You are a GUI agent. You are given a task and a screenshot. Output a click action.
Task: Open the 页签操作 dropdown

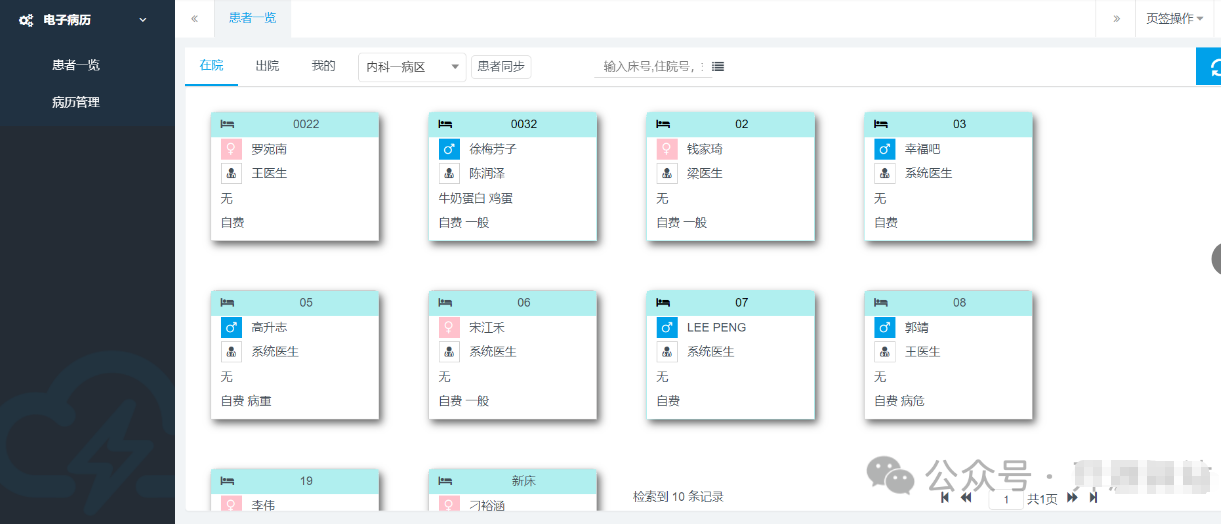1174,18
